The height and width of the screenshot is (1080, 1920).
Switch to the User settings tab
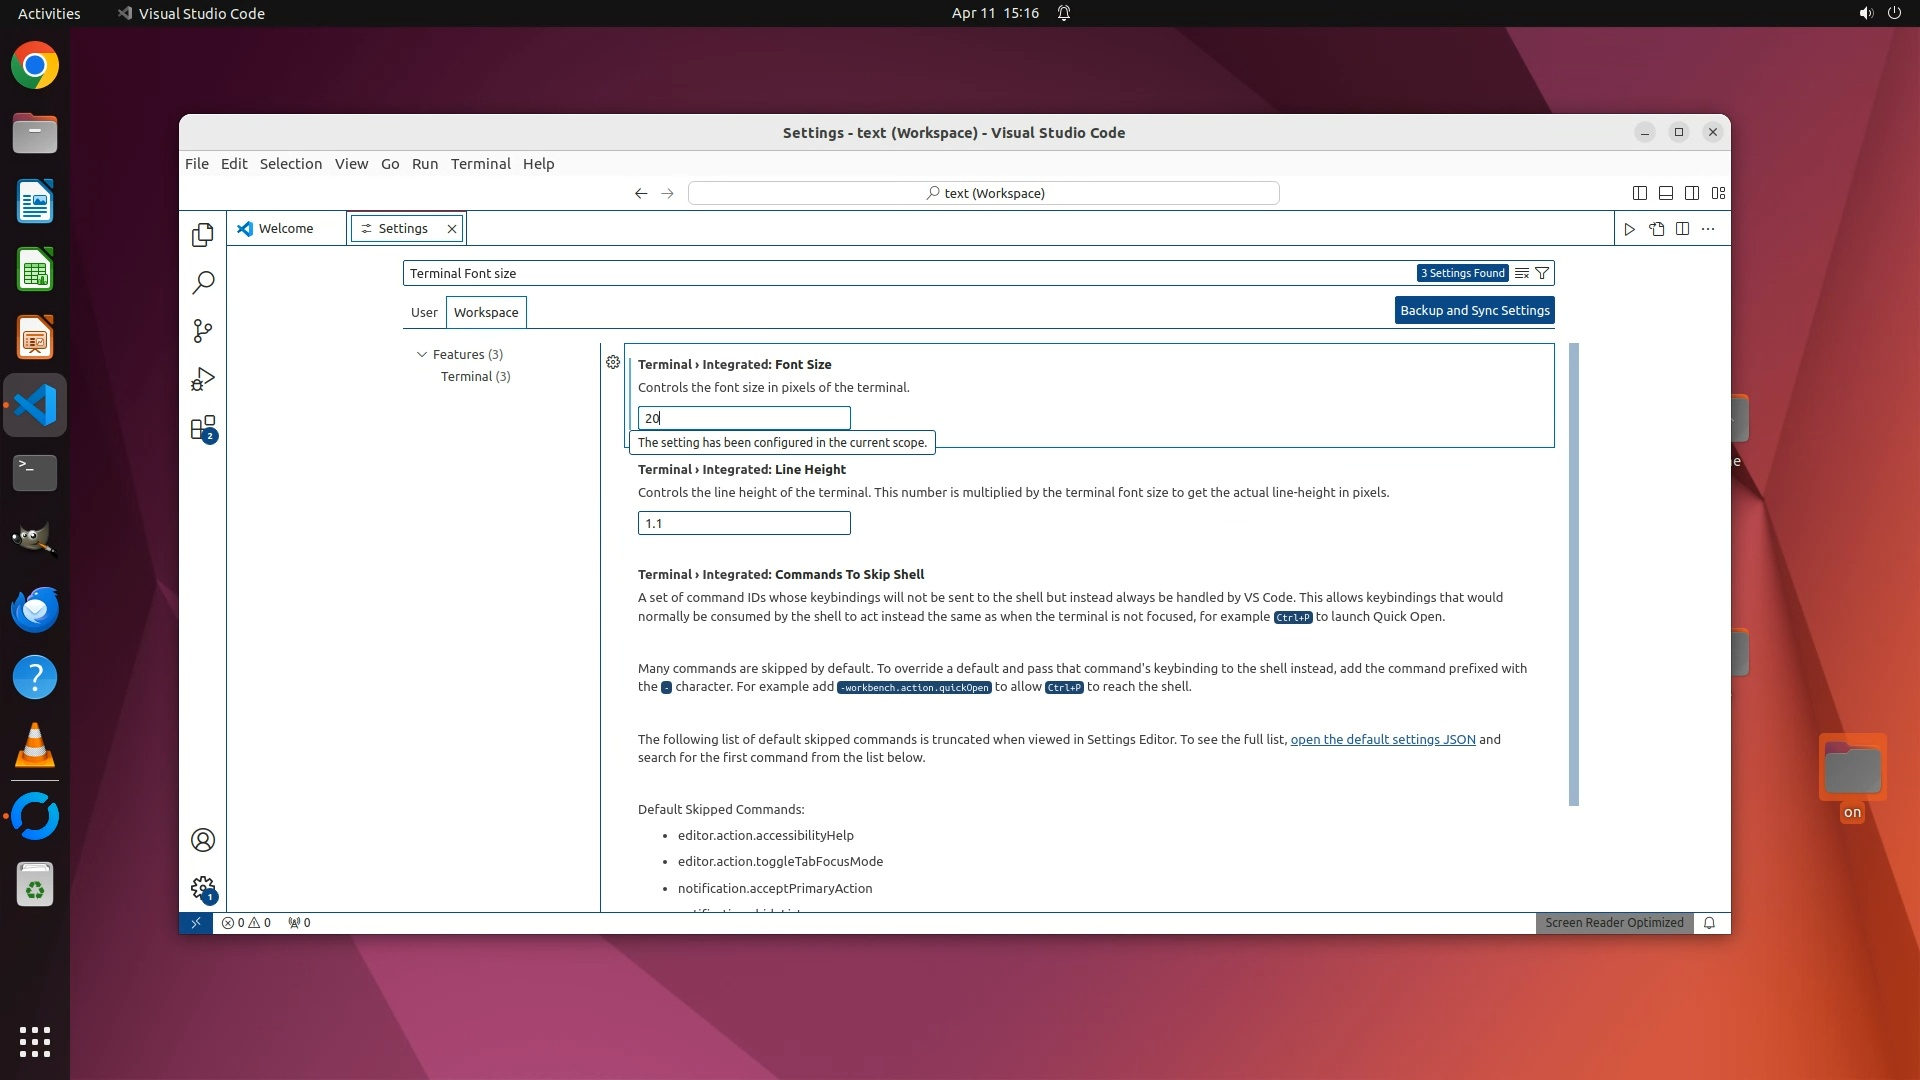click(424, 312)
